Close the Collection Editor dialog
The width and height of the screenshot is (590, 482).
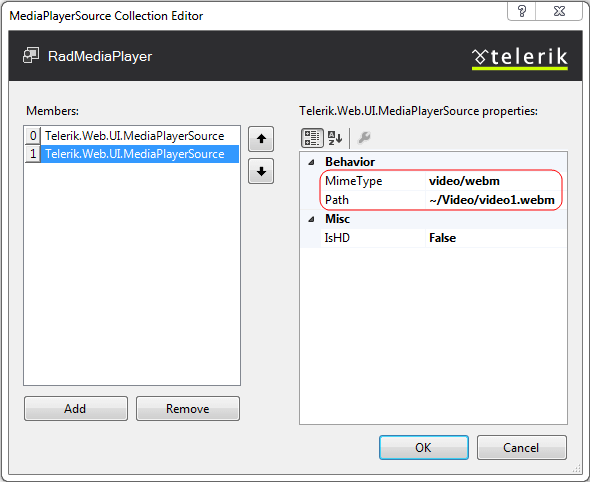tap(559, 11)
